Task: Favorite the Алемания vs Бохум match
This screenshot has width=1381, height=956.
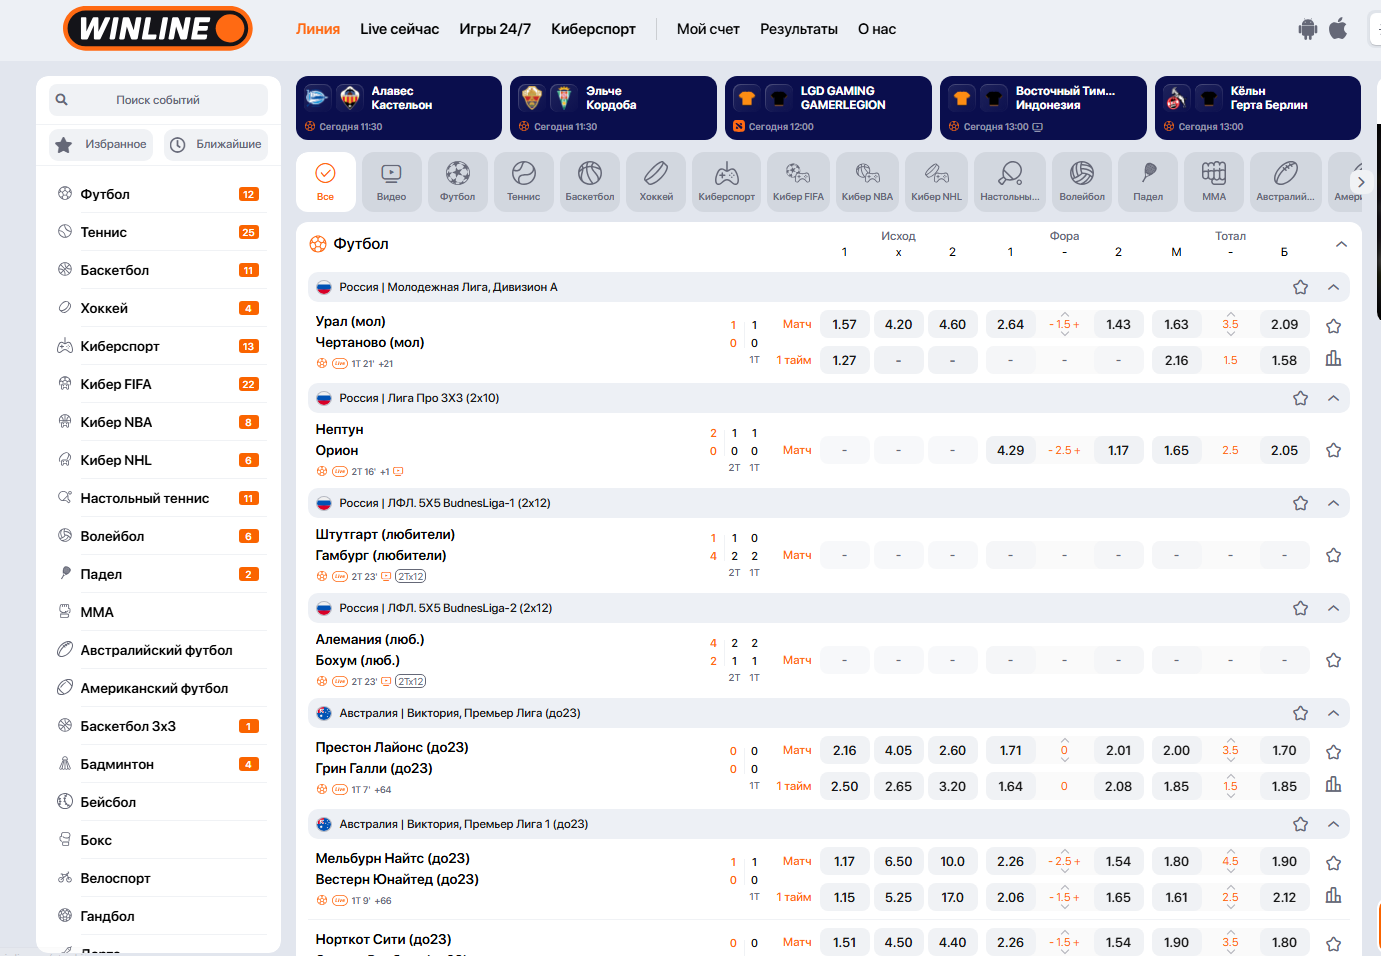Action: (1333, 660)
